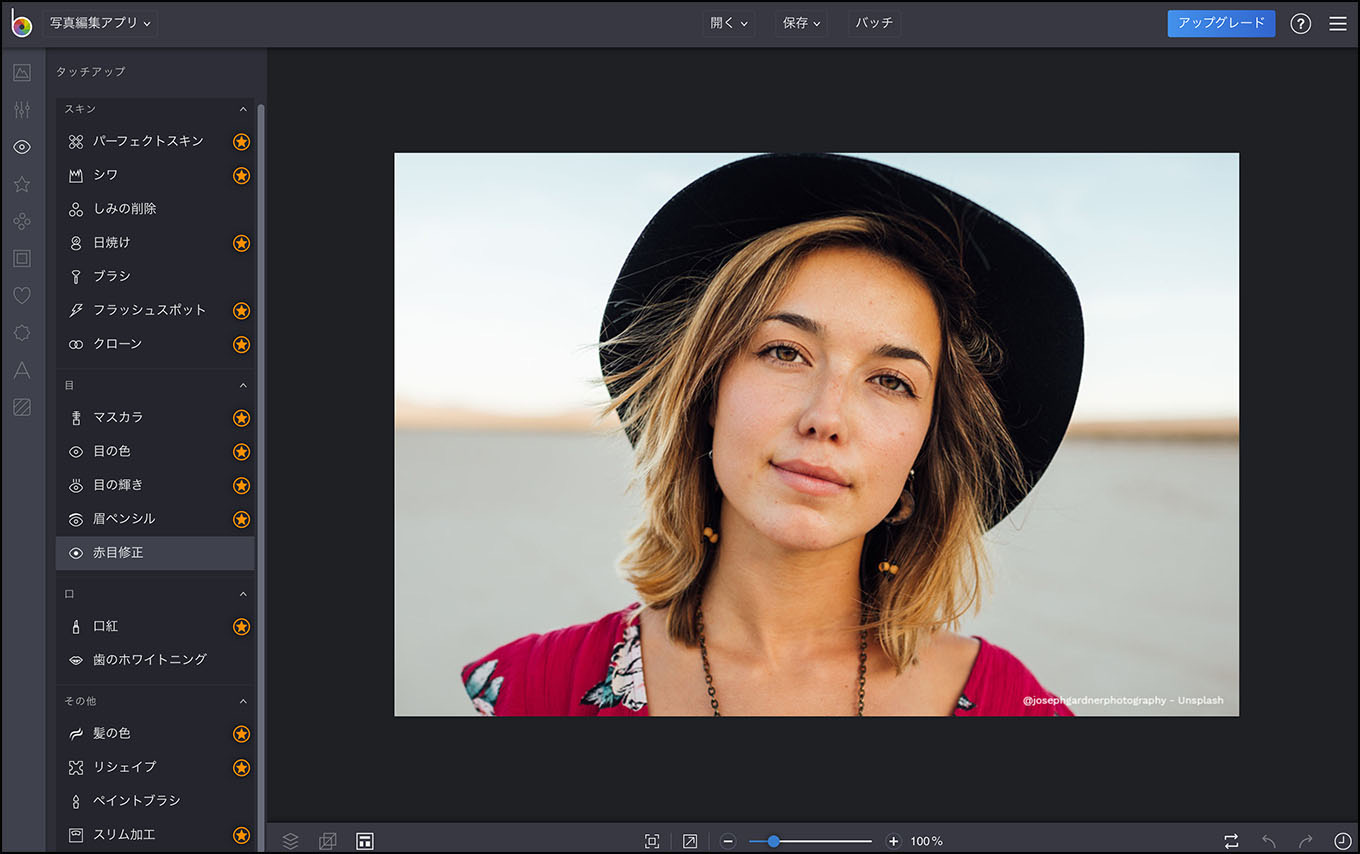1360x854 pixels.
Task: Open the hamburger menu icon
Action: pos(1338,24)
